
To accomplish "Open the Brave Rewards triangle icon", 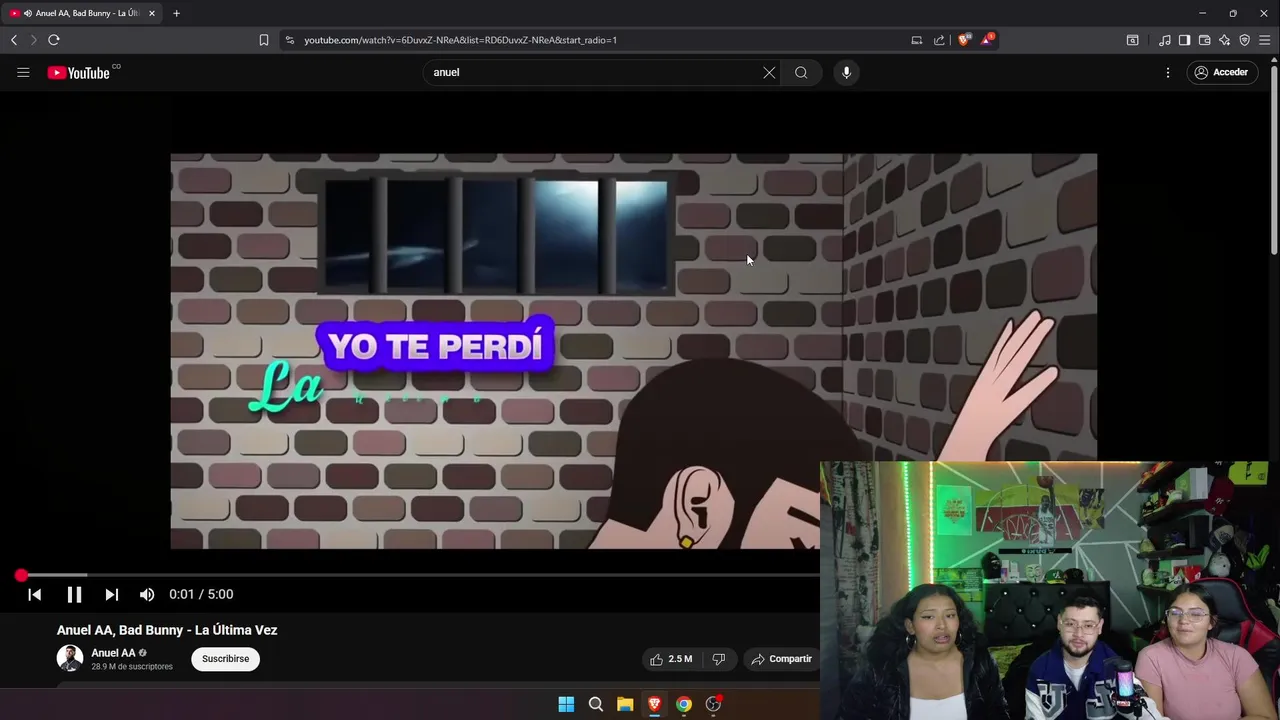I will pyautogui.click(x=987, y=40).
